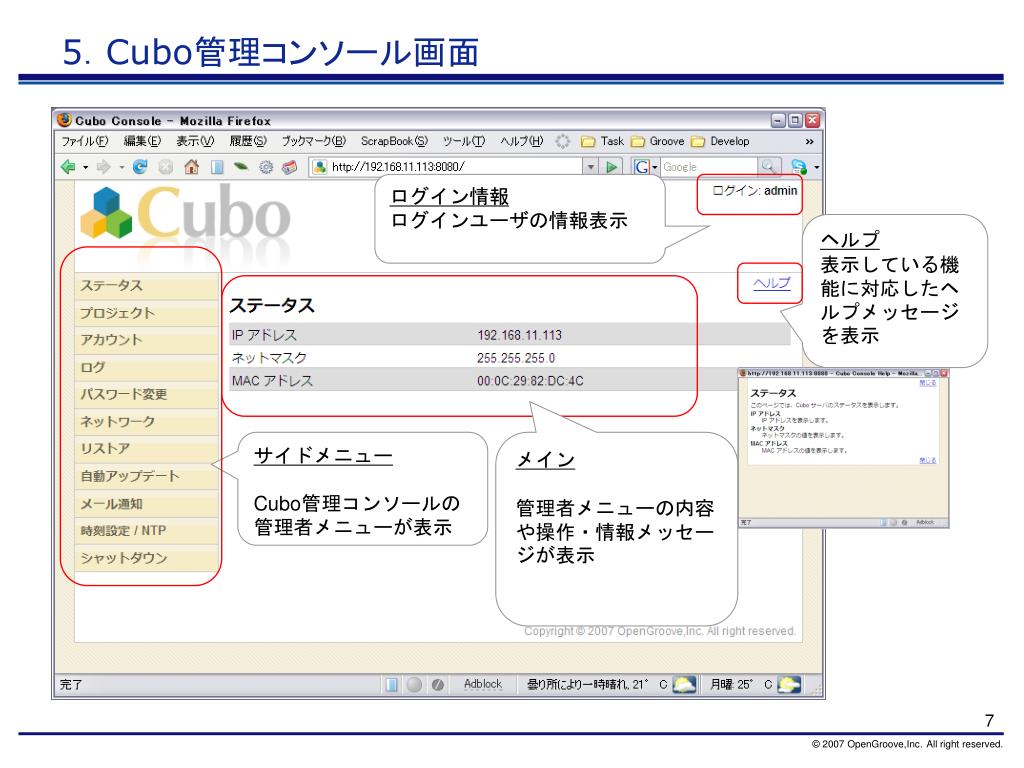Screen dimensions: 1024x768
Task: Click the Google search input field
Action: (709, 167)
